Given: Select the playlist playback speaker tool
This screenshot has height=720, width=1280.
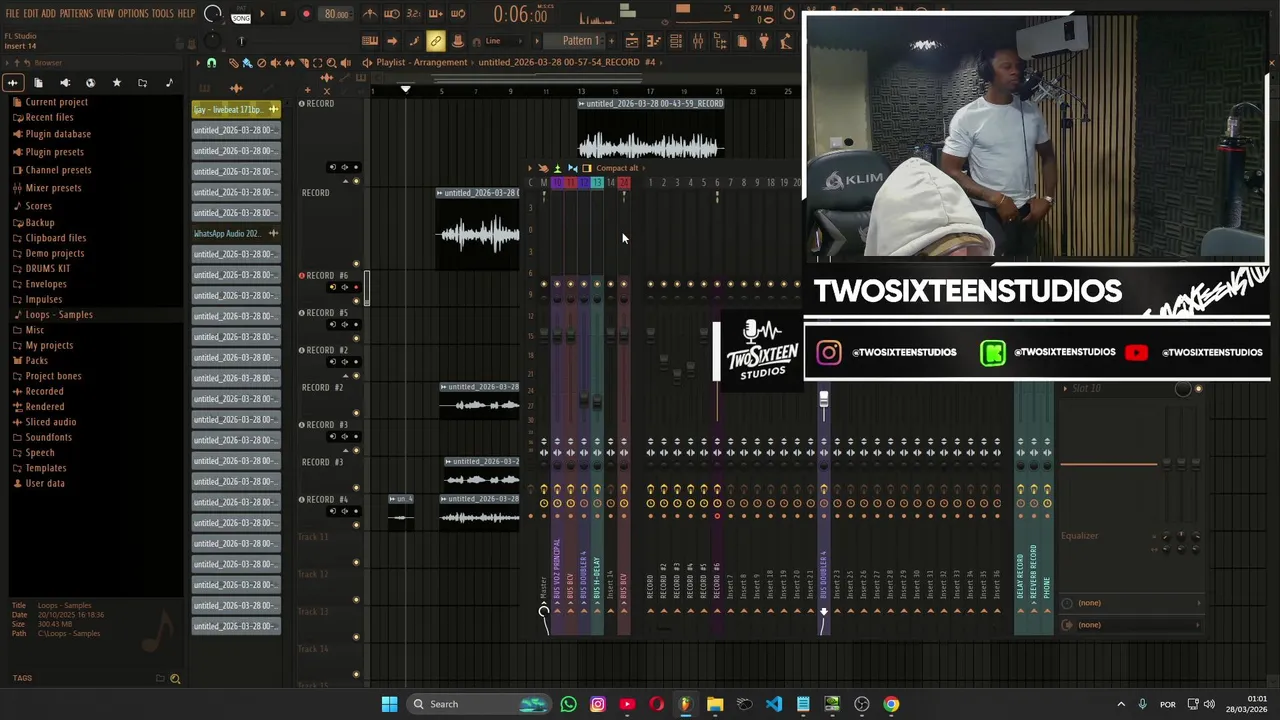Looking at the screenshot, I should (345, 63).
